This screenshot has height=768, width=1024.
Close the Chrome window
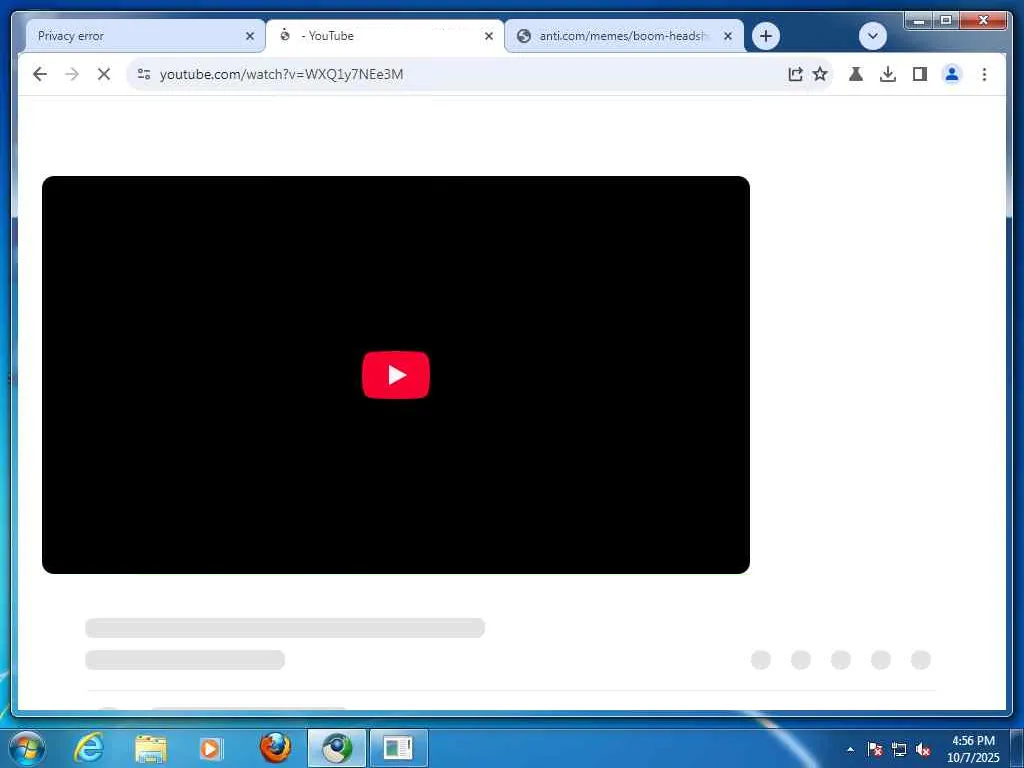click(983, 21)
